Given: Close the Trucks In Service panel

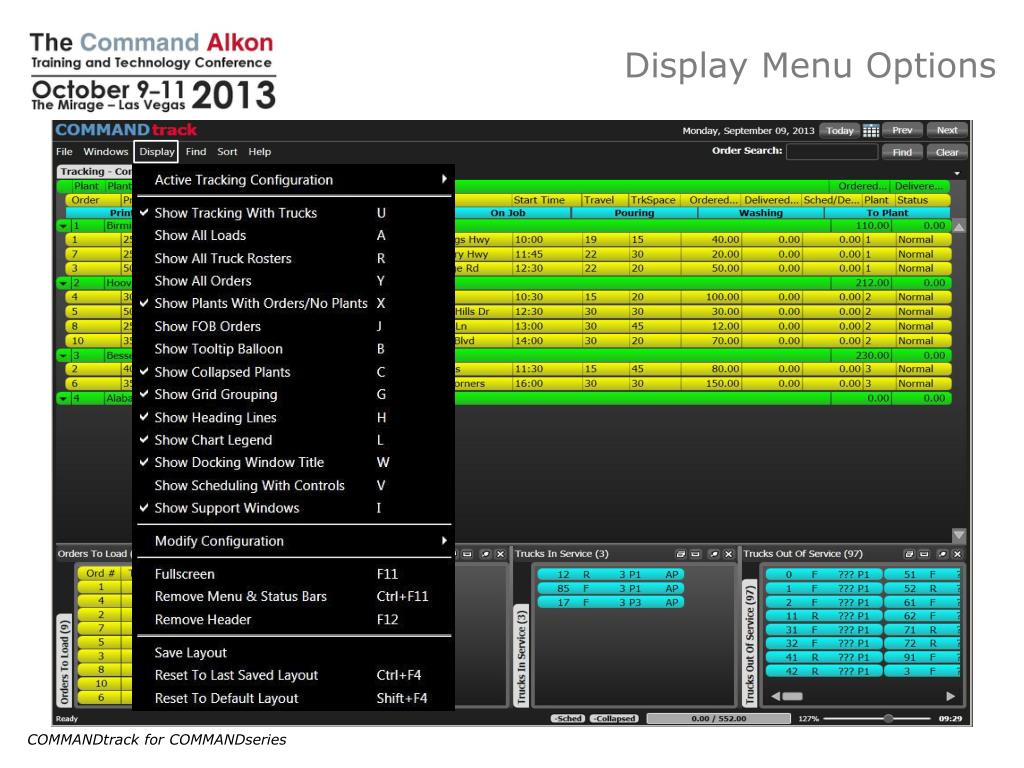Looking at the screenshot, I should coord(729,554).
